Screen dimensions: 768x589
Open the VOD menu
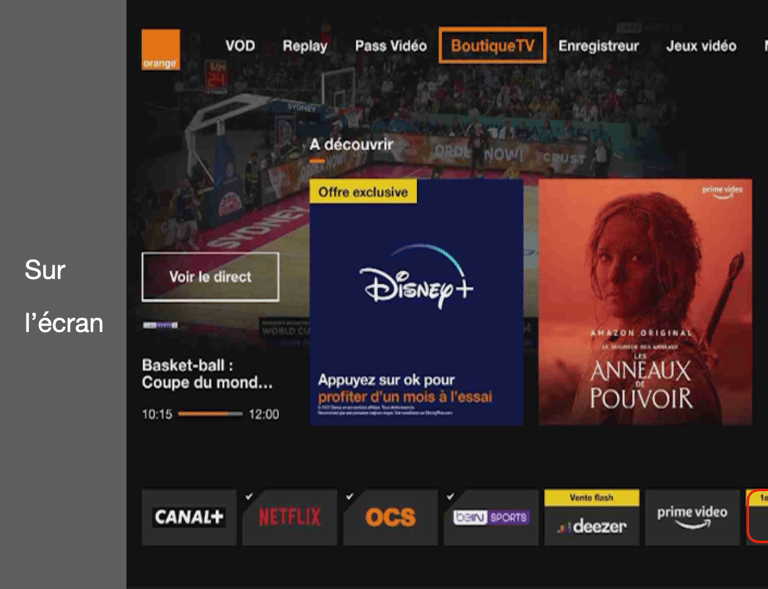pos(240,46)
